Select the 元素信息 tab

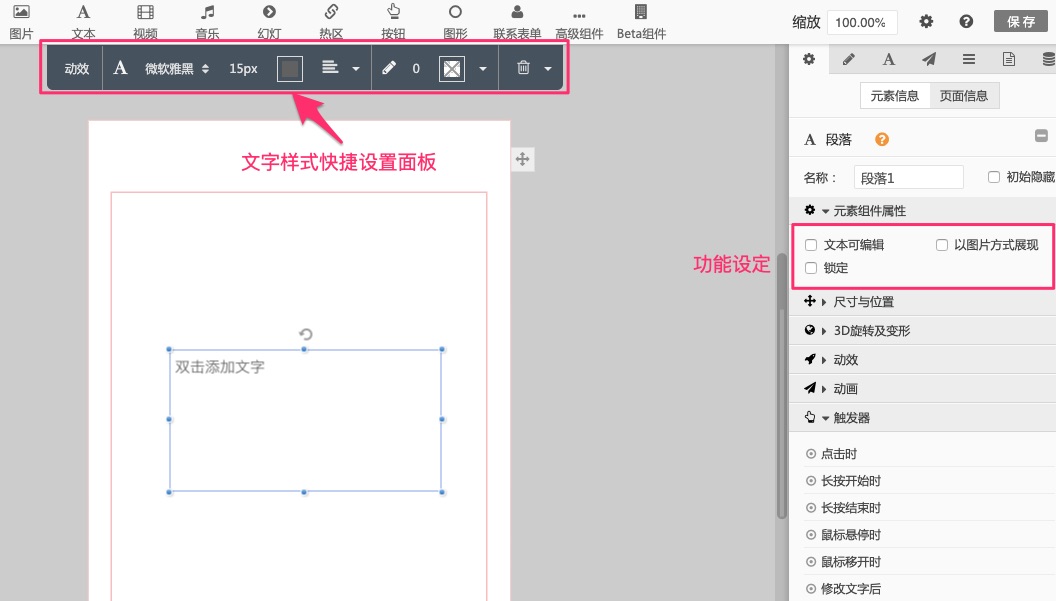(895, 96)
